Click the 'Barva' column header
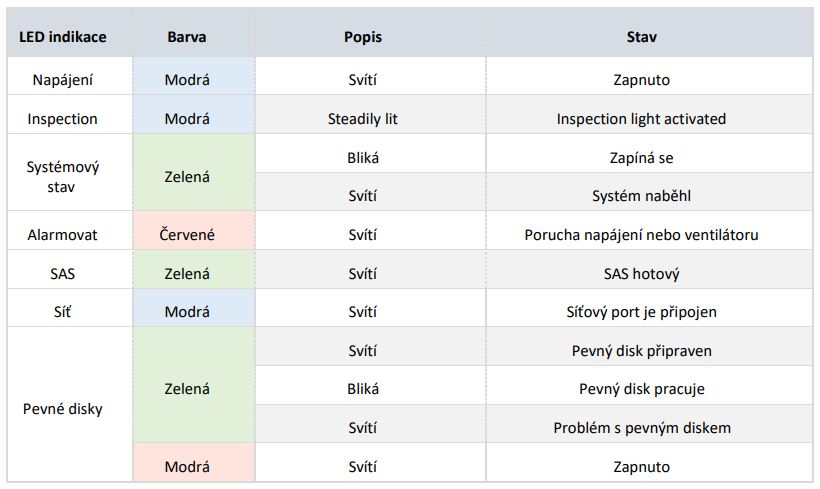Image resolution: width=820 pixels, height=489 pixels. click(187, 37)
